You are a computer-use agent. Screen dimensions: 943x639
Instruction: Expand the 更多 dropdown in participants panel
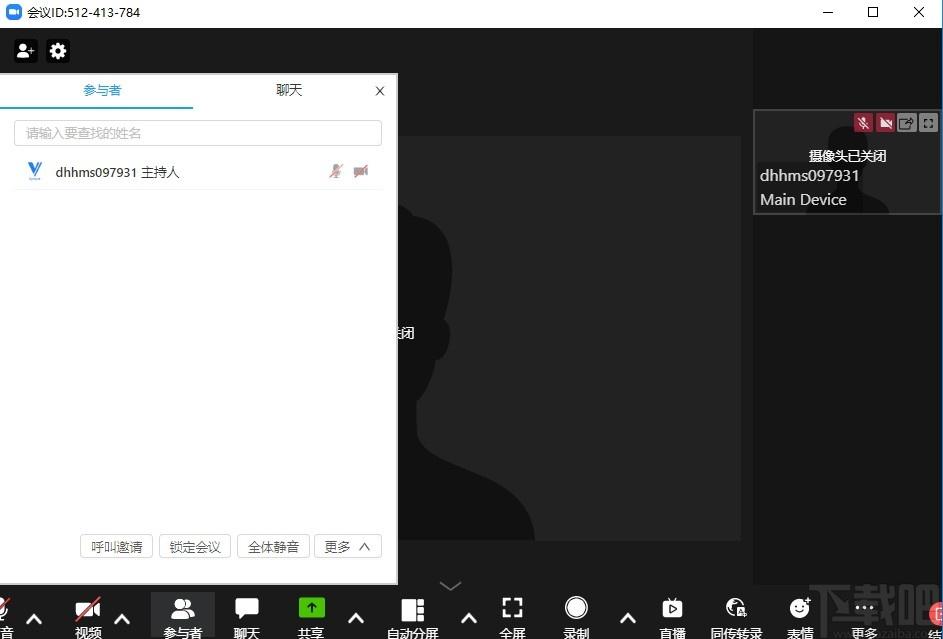pos(348,546)
